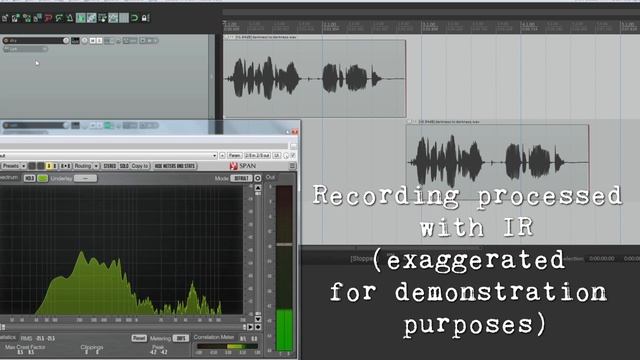Screen dimensions: 640x360
Task: Toggle the metronome icon
Action: point(70,18)
